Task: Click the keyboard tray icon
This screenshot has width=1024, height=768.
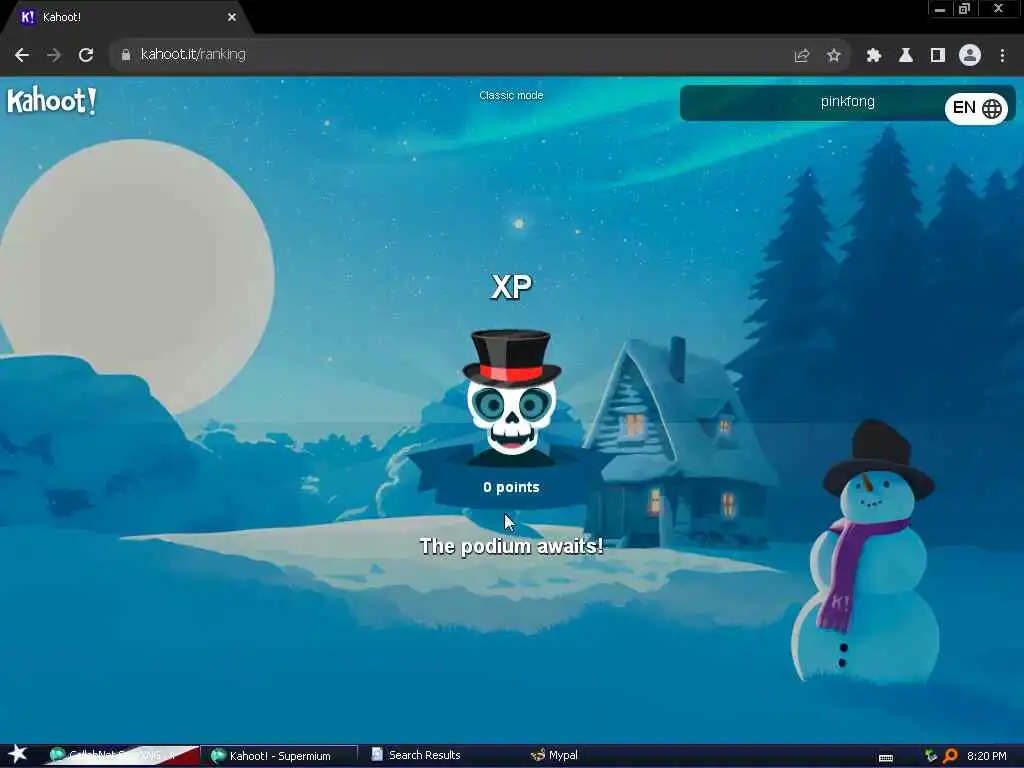Action: point(886,758)
